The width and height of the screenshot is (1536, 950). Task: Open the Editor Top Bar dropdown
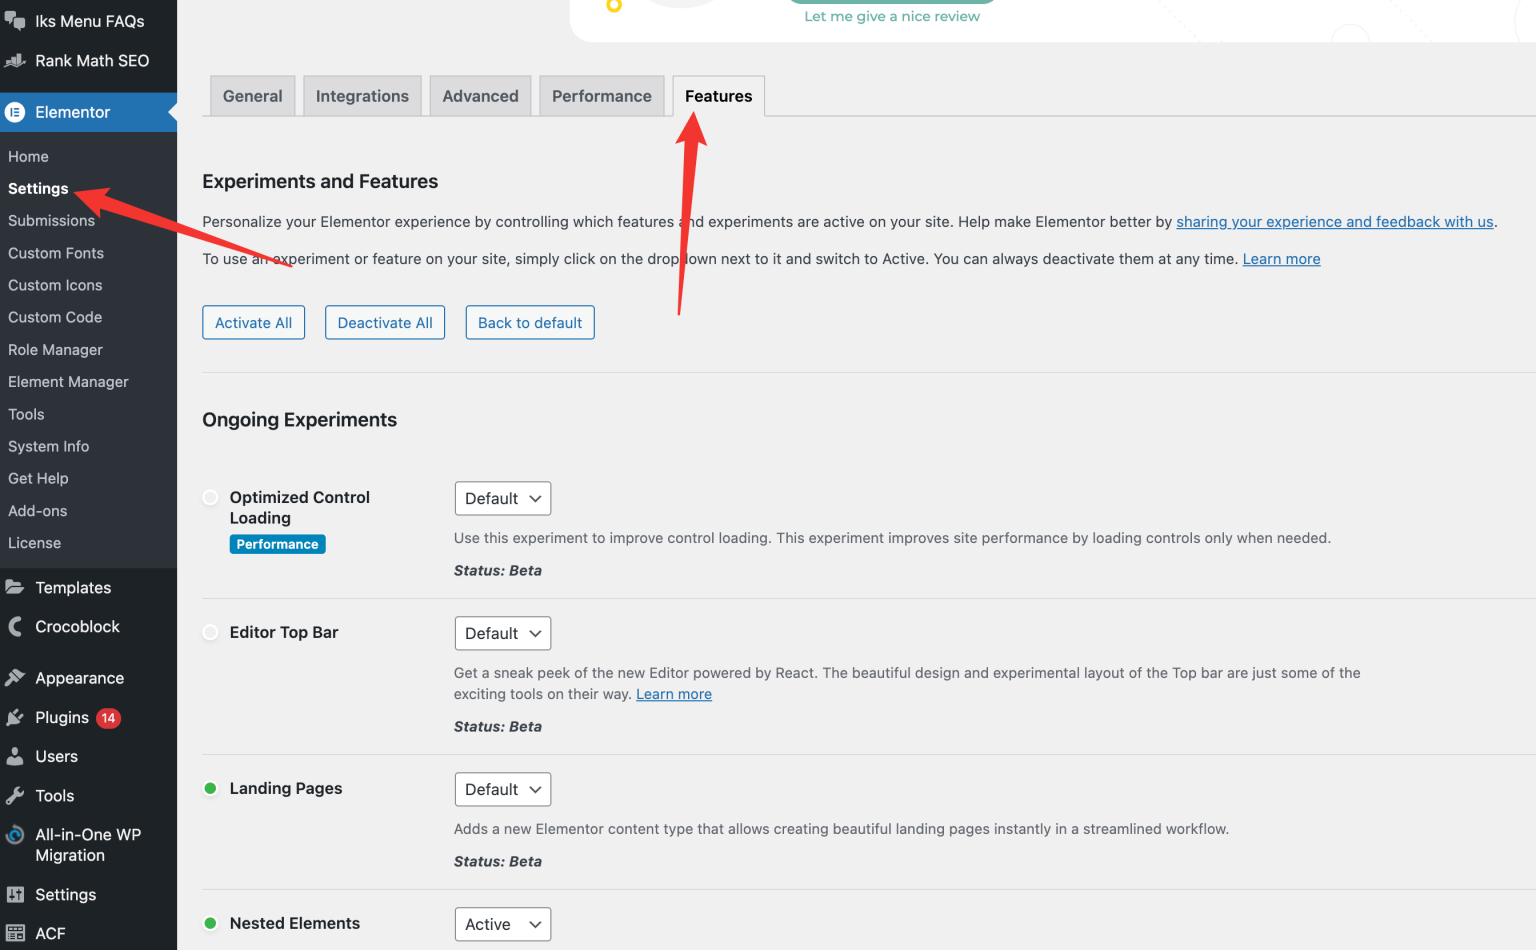click(x=502, y=633)
